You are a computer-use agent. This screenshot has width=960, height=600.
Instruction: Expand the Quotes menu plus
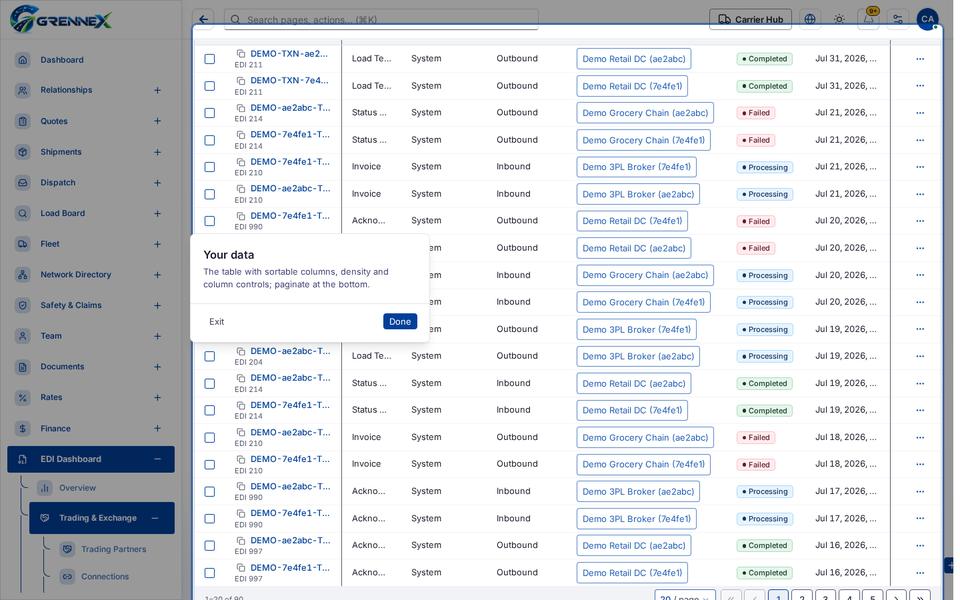(157, 121)
